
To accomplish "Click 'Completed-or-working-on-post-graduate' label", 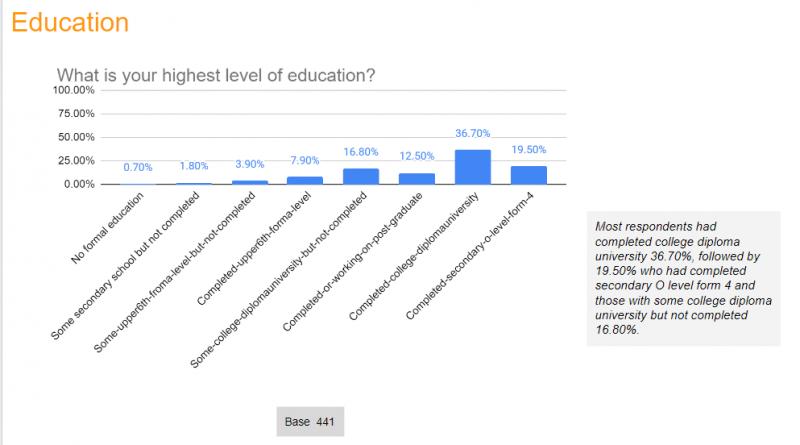I will (x=353, y=262).
